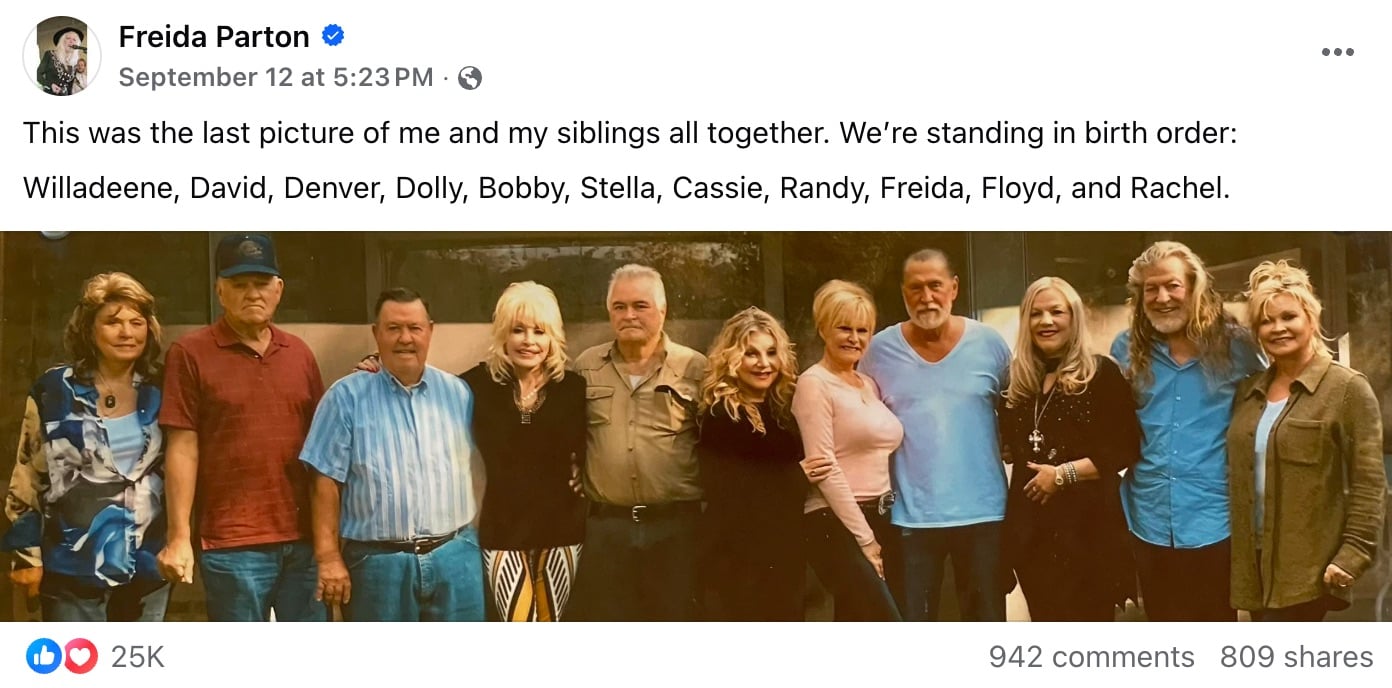Open Freida Parton's profile picture
The width and height of the screenshot is (1392, 688).
(x=62, y=56)
